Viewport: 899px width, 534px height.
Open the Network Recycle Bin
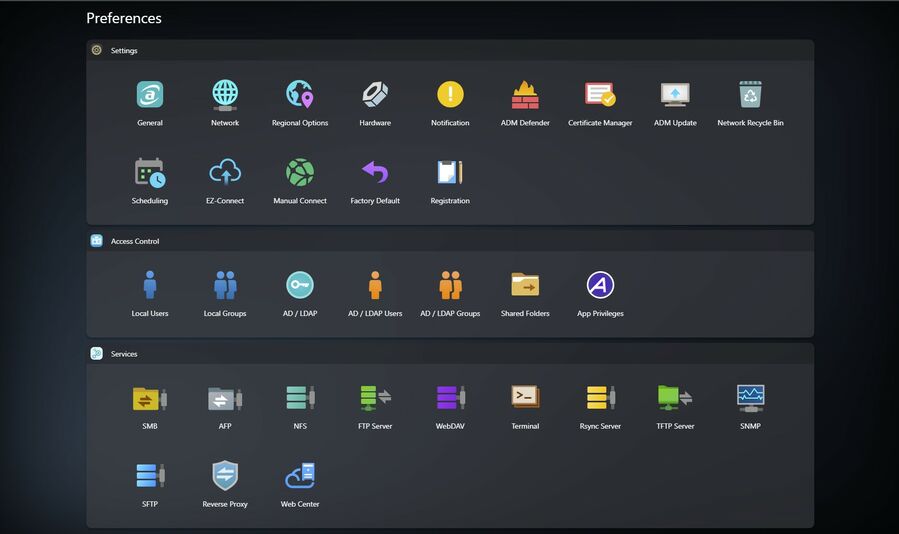point(750,95)
